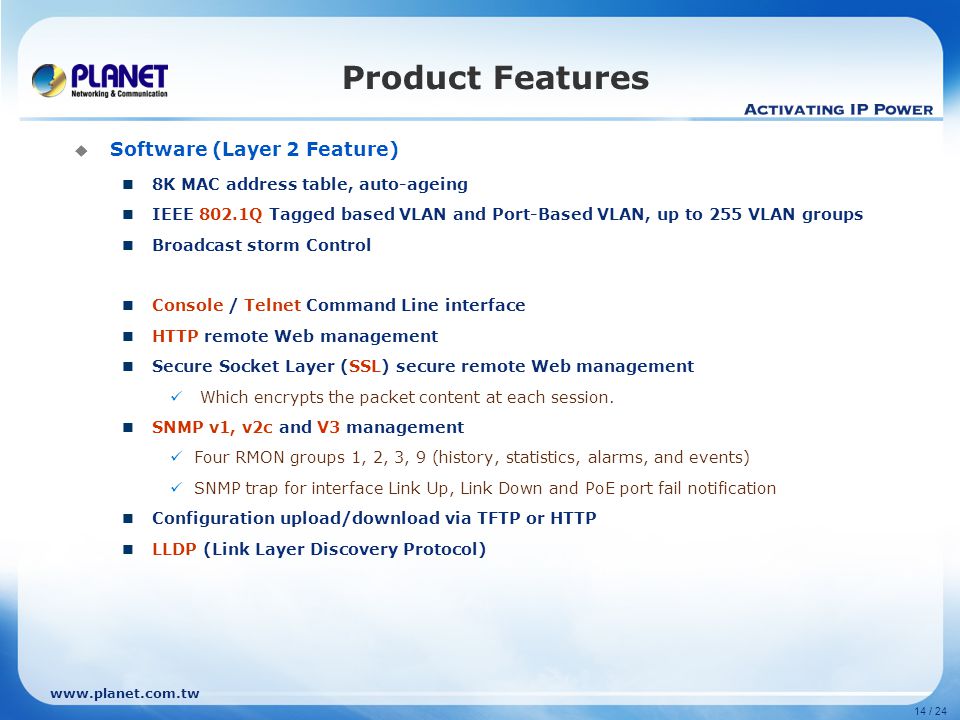Click the red 'HTTP' word in remote Web management
Screen dimensions: 960x720
[x=175, y=336]
